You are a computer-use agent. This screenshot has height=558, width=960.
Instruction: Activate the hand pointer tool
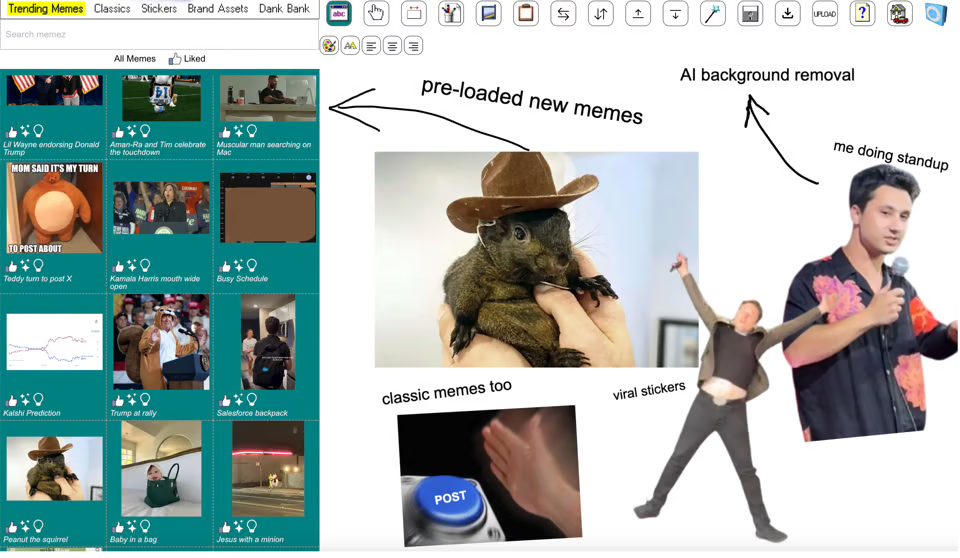376,14
